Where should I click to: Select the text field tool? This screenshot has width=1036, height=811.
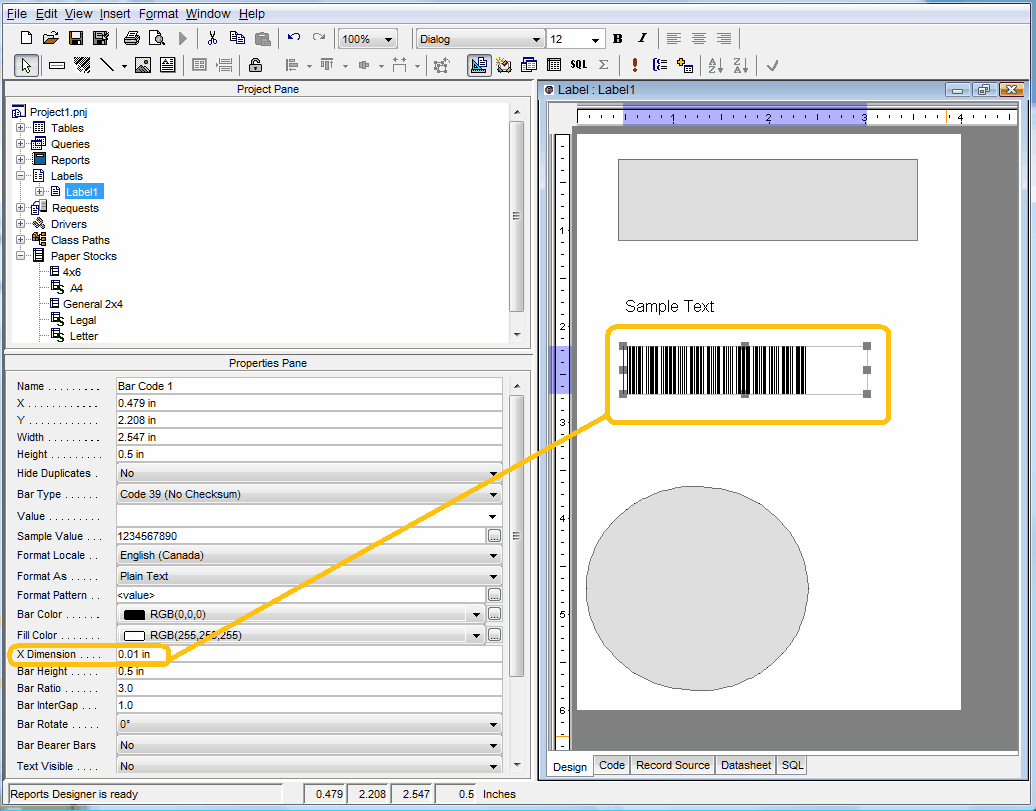click(57, 65)
